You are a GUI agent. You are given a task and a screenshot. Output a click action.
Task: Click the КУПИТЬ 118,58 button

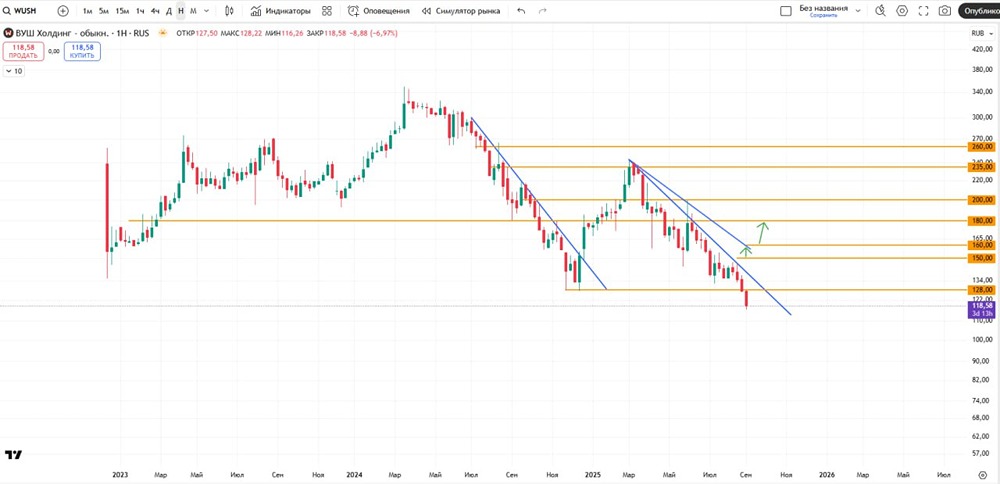(82, 51)
